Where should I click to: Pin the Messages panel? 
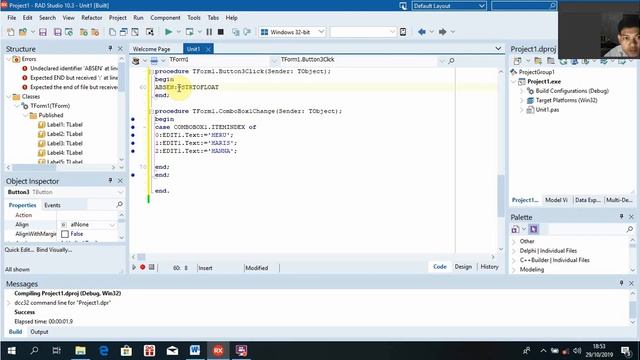[621, 283]
